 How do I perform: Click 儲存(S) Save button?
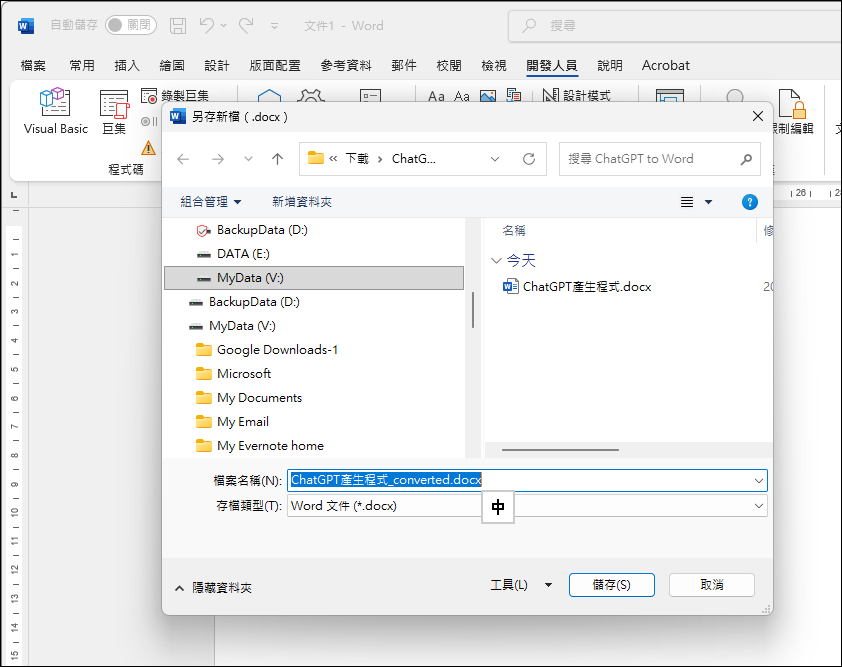point(612,585)
